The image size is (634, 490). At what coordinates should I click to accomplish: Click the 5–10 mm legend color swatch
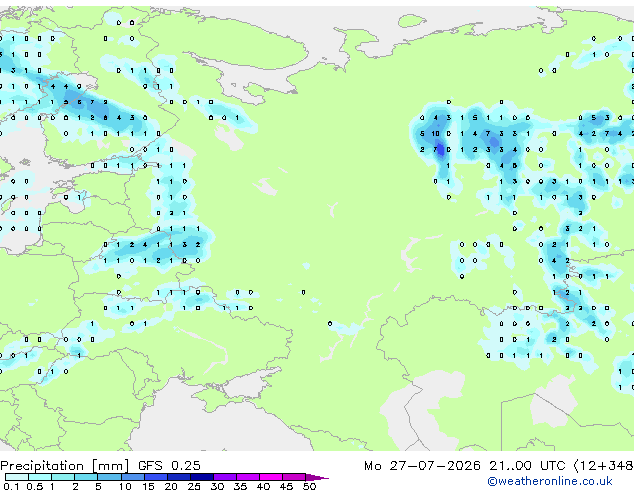tap(109, 477)
